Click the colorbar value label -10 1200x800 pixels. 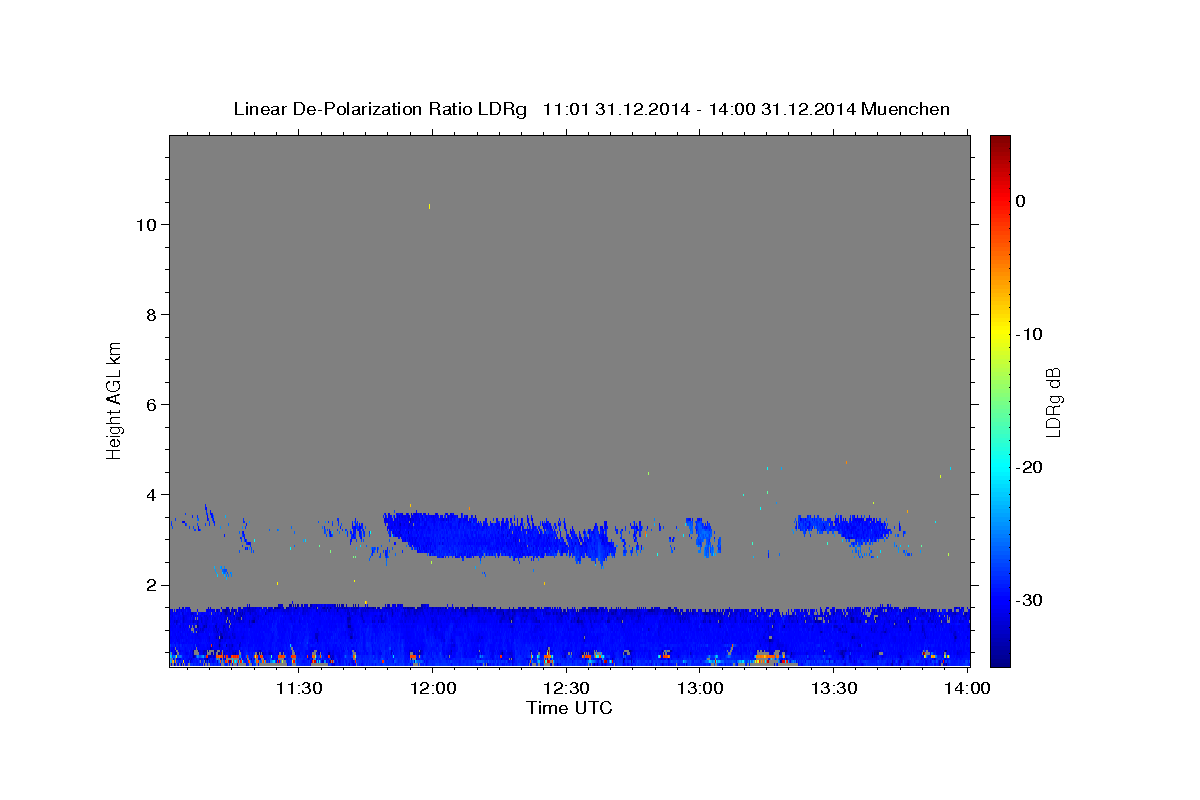click(1029, 334)
